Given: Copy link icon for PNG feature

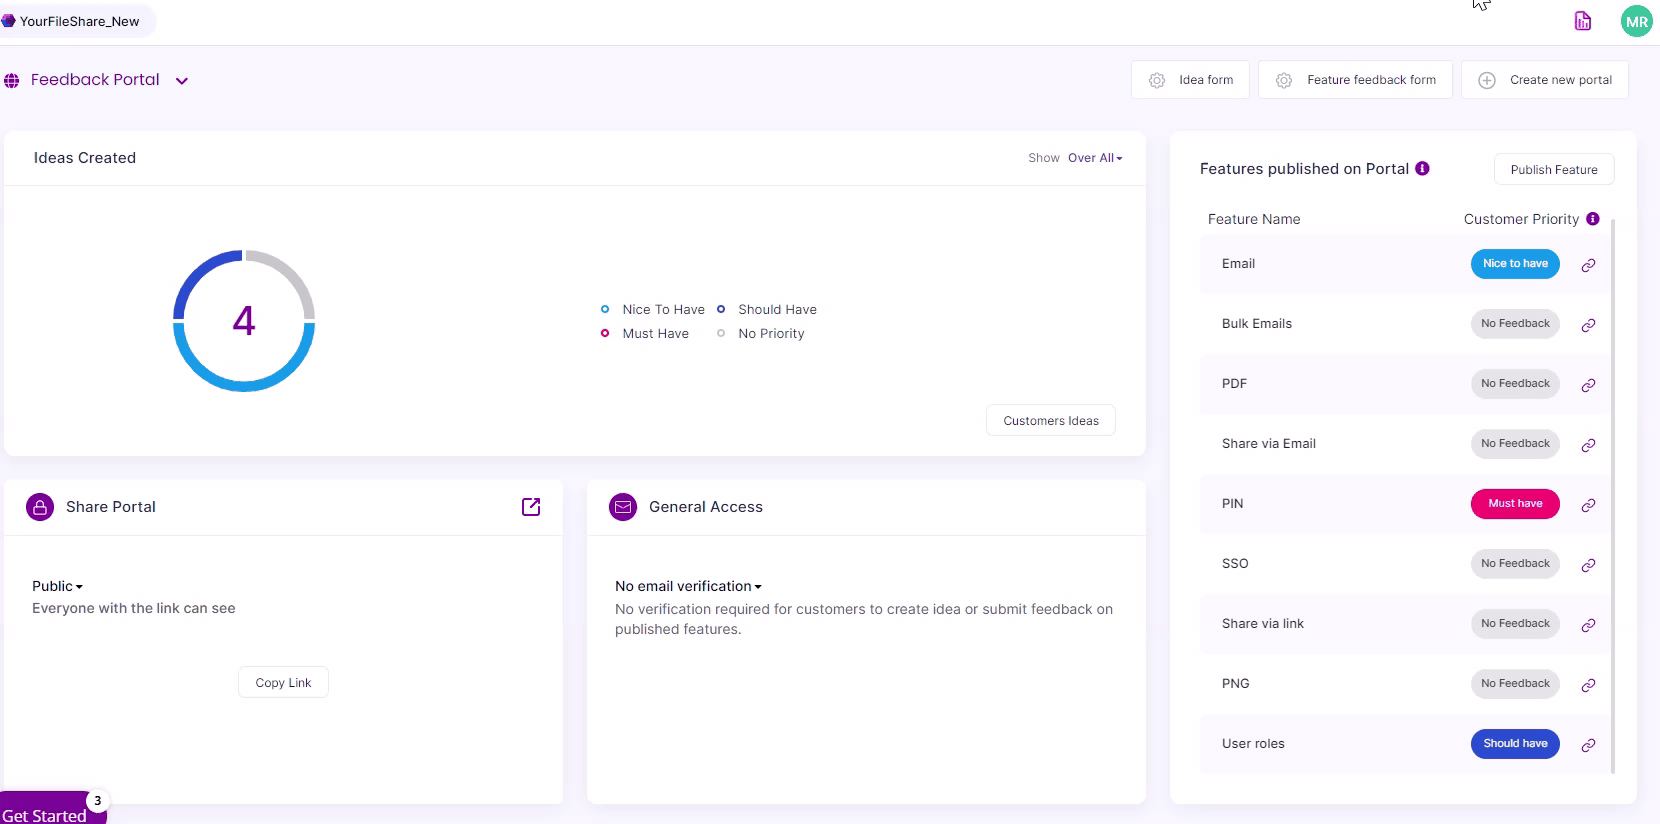Looking at the screenshot, I should [1588, 685].
